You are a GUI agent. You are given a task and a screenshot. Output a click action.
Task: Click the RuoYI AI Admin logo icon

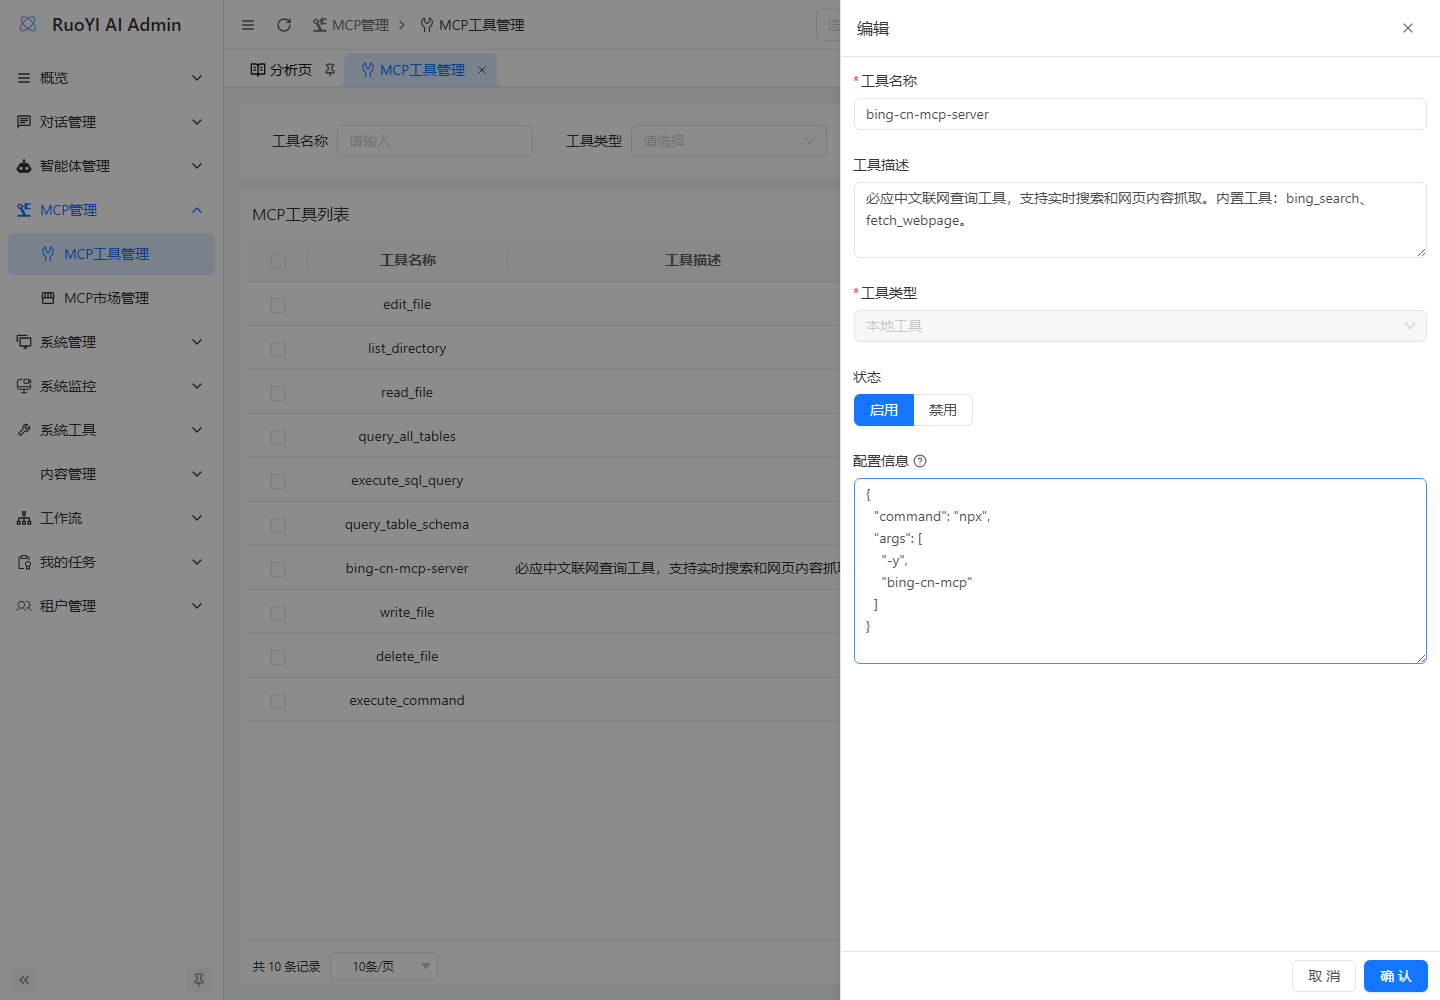28,24
